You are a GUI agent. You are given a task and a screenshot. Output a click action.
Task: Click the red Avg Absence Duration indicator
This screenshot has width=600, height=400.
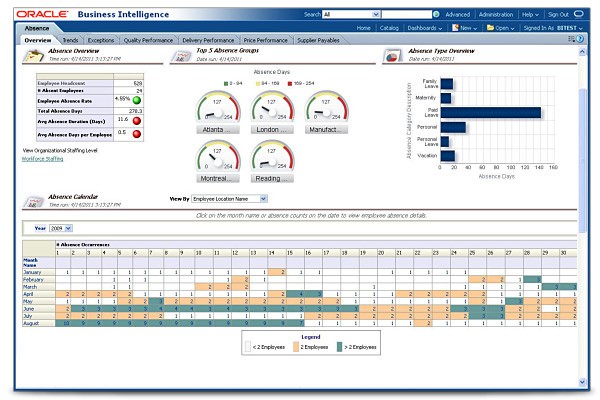click(137, 121)
